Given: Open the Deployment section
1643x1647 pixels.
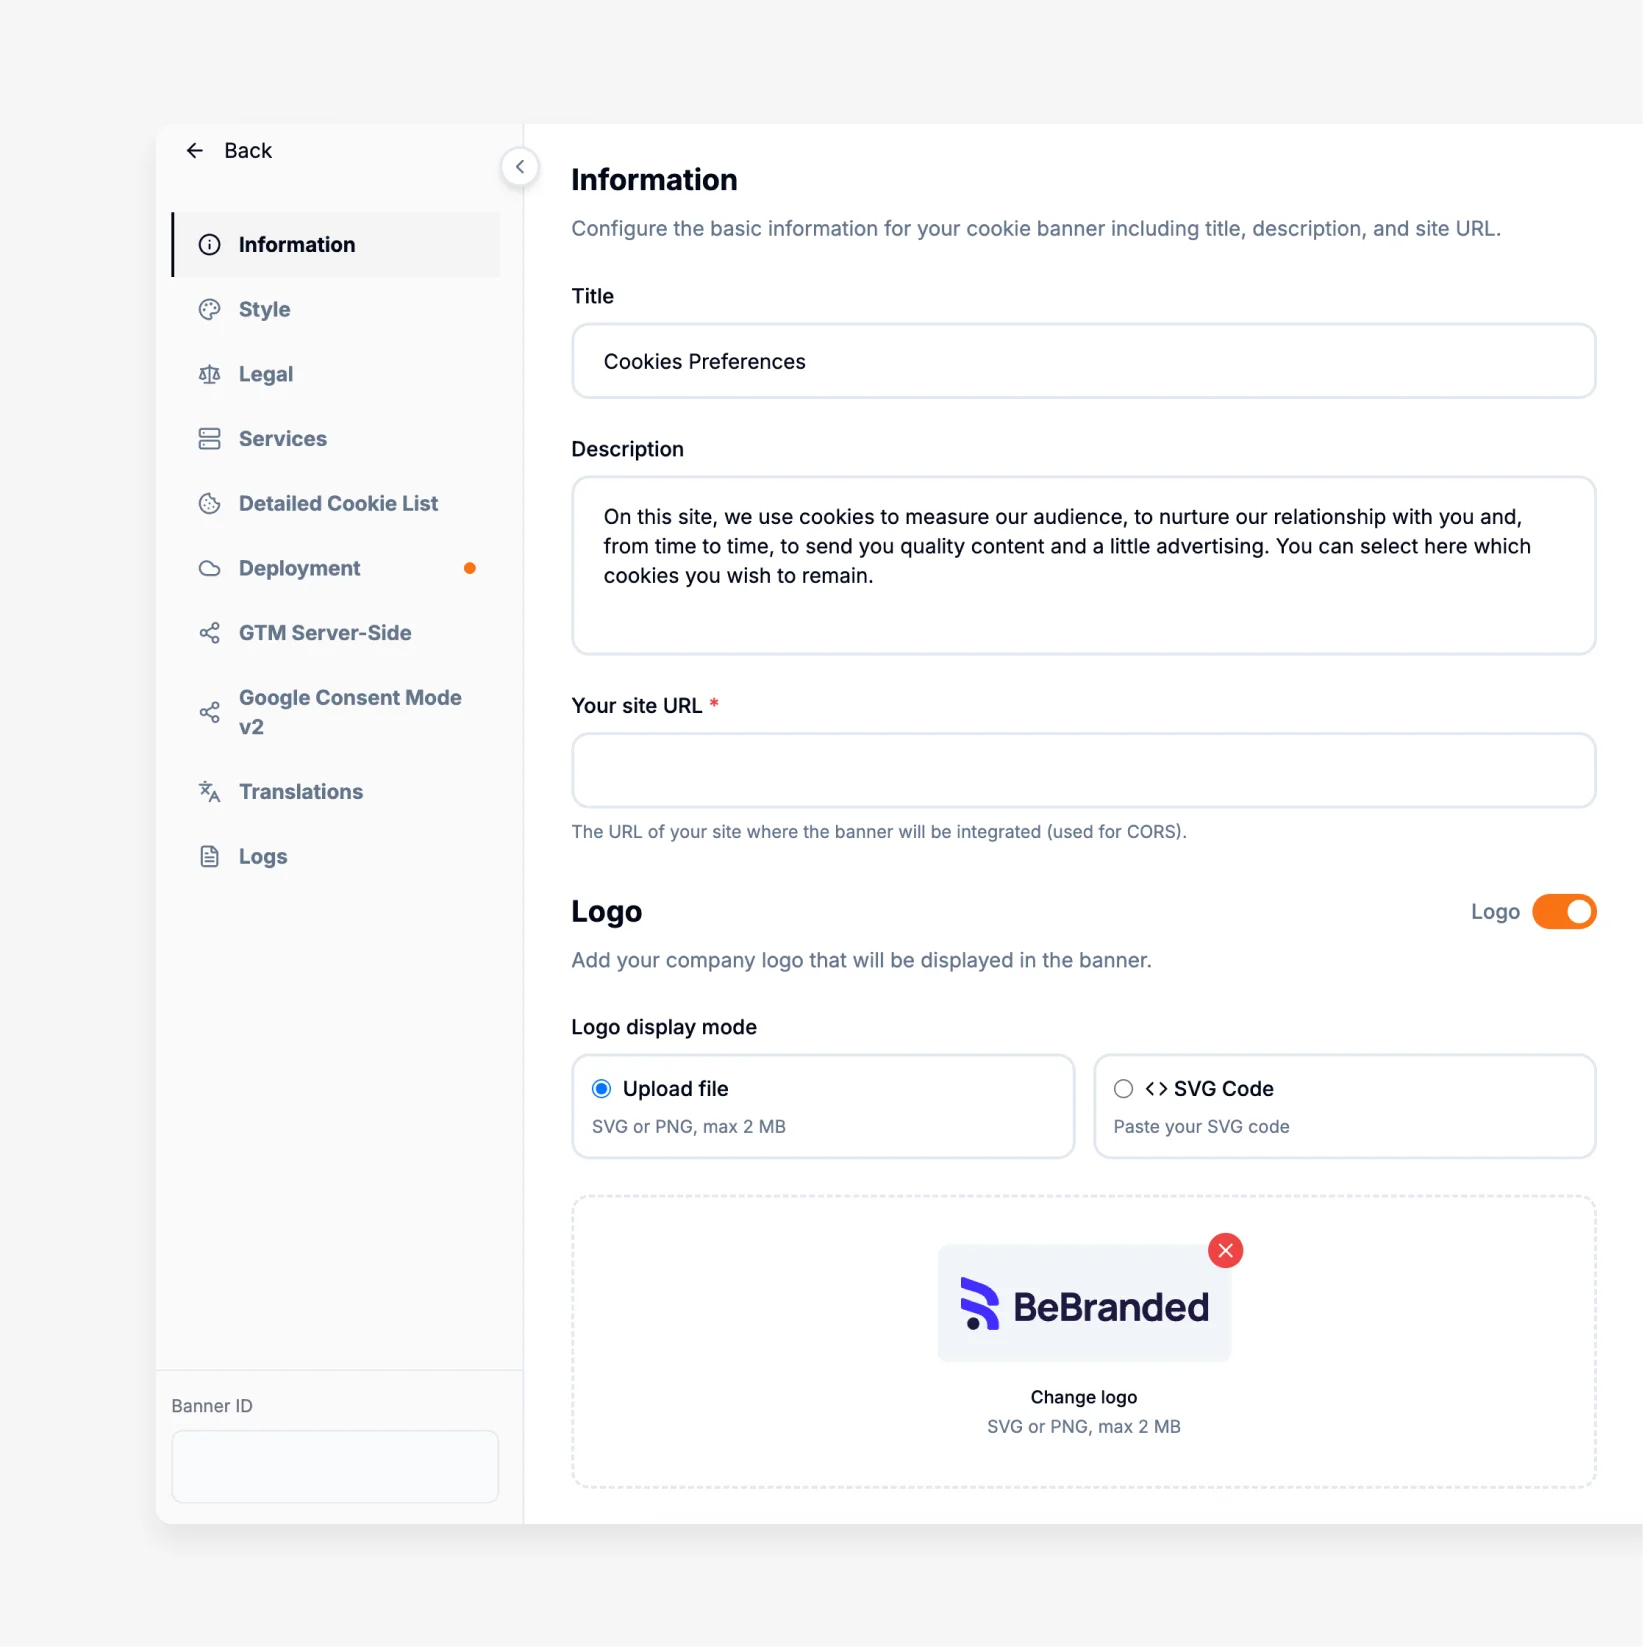Looking at the screenshot, I should 336,568.
